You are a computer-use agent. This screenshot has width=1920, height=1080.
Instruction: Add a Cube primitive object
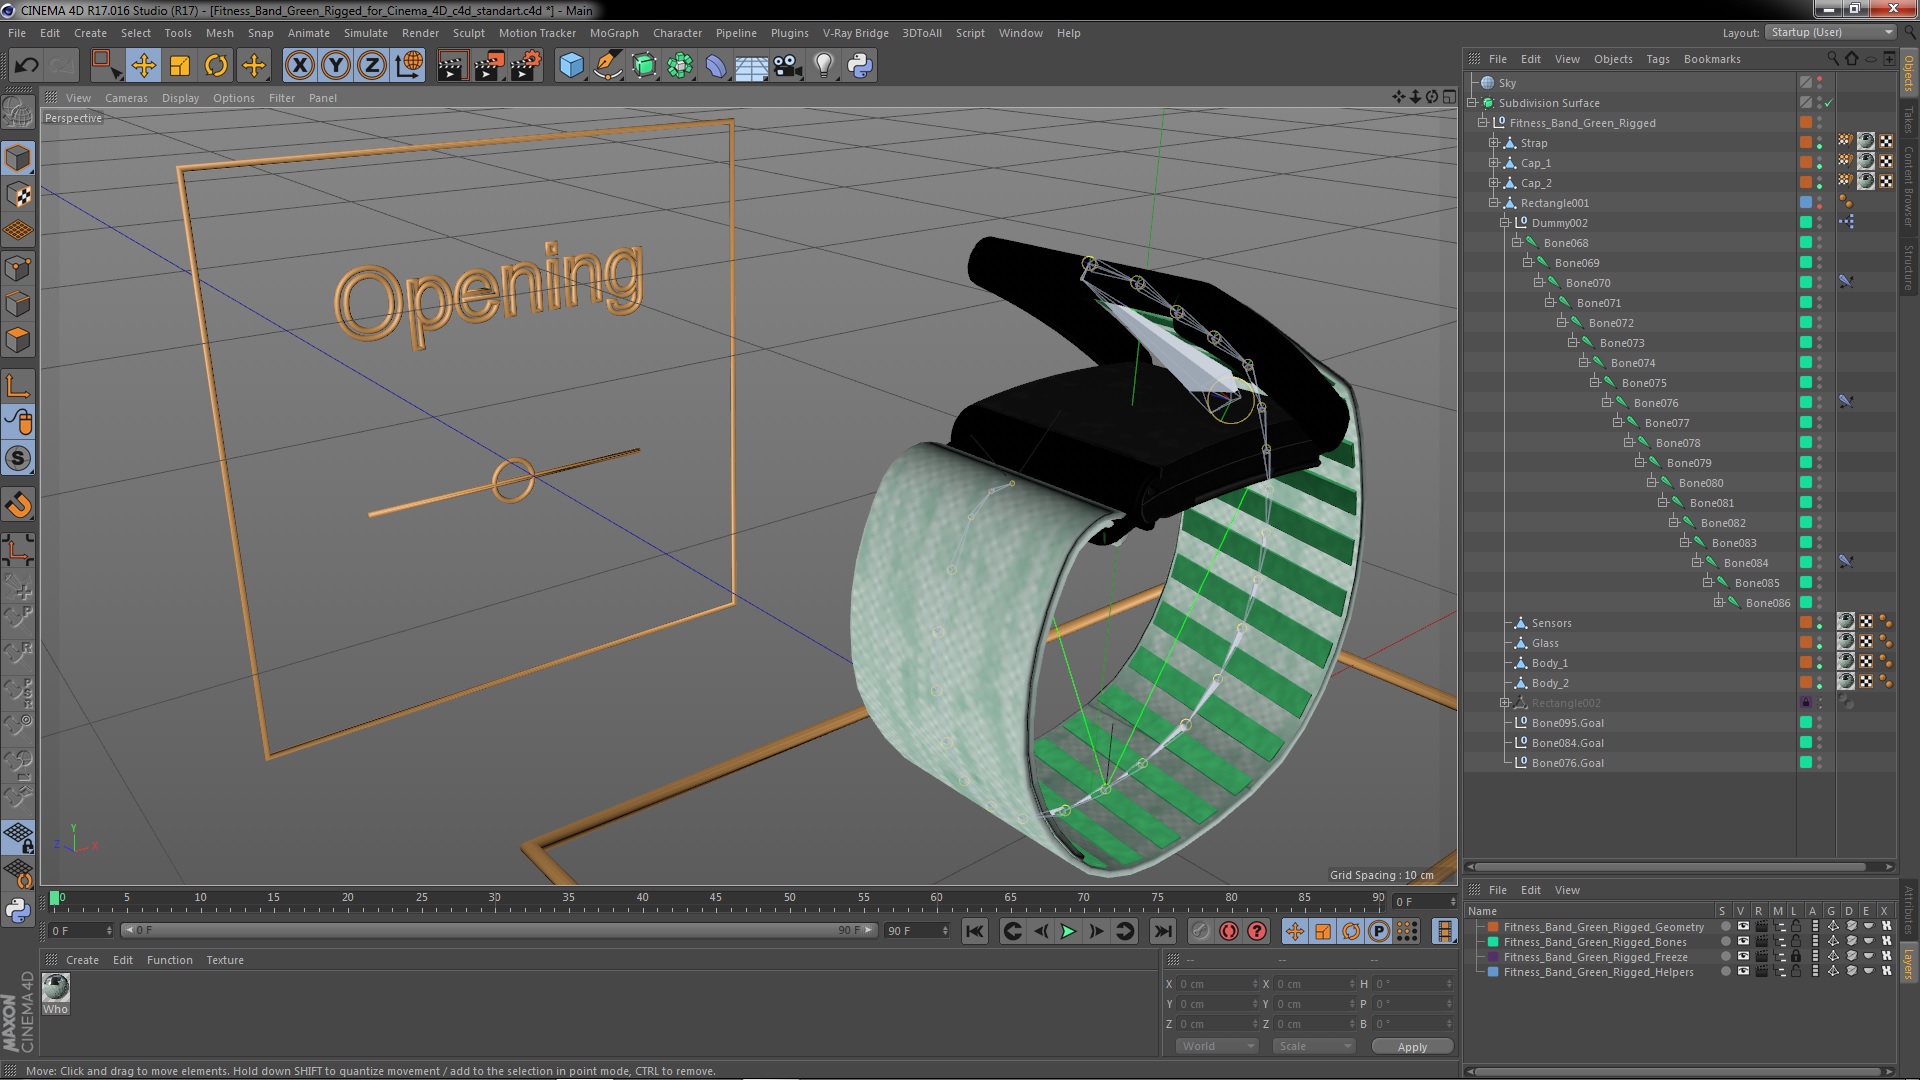coord(571,66)
